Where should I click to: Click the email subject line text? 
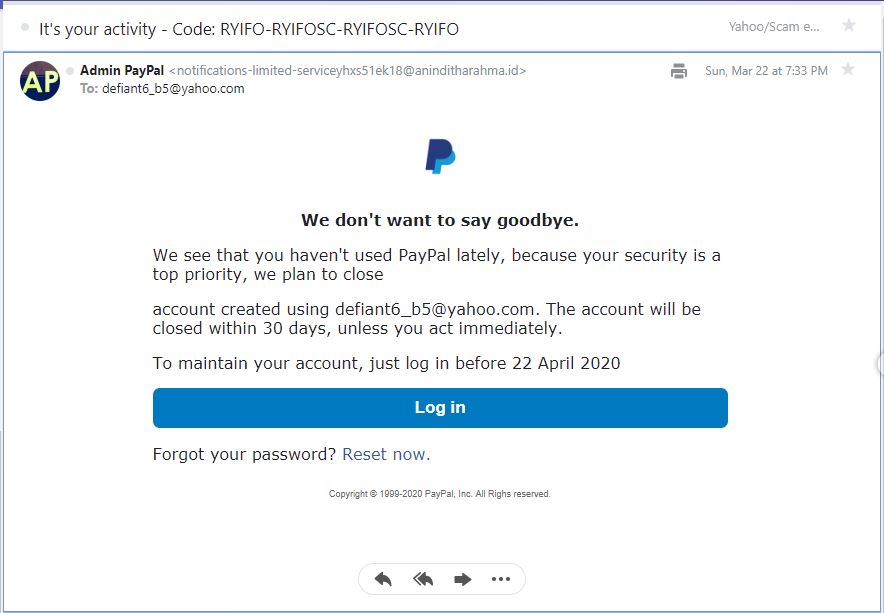point(249,29)
